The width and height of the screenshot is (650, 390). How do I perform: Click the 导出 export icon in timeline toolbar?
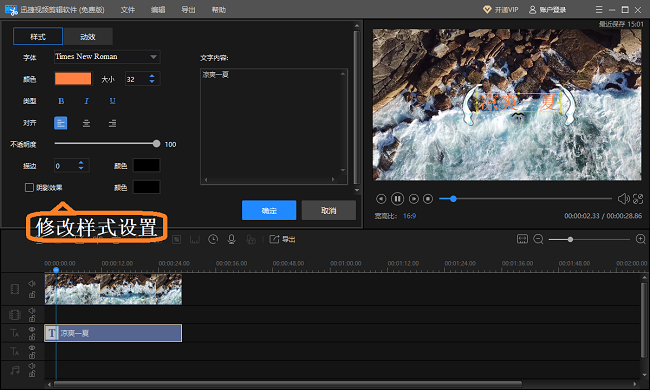pos(274,239)
